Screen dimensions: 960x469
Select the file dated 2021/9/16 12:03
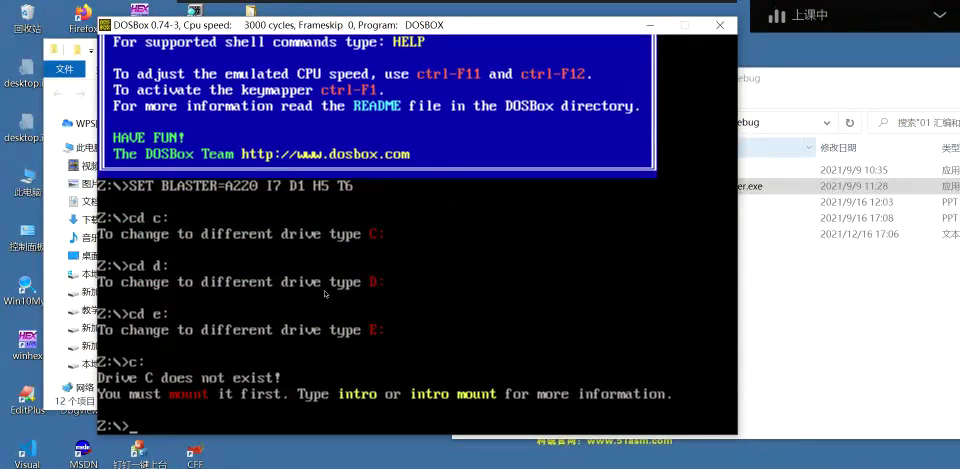[x=849, y=202]
